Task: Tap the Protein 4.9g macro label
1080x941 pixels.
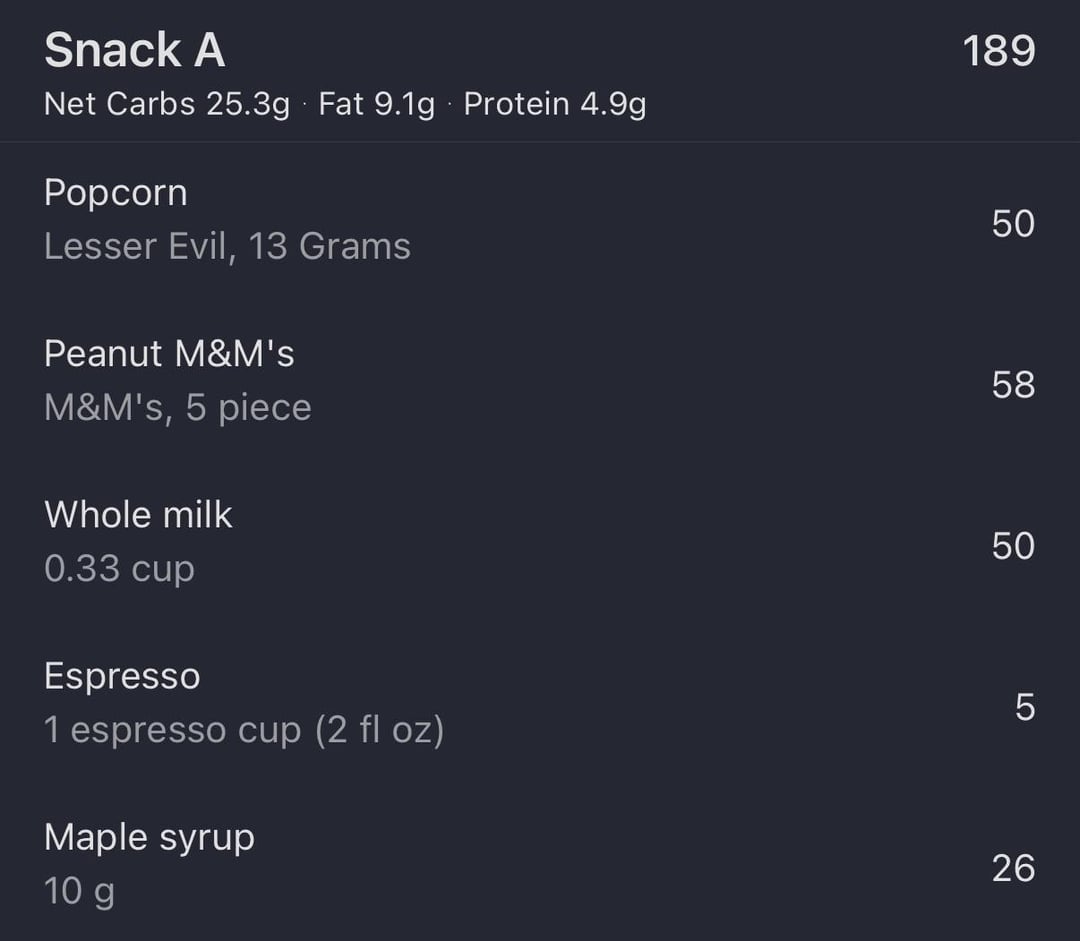Action: tap(554, 104)
